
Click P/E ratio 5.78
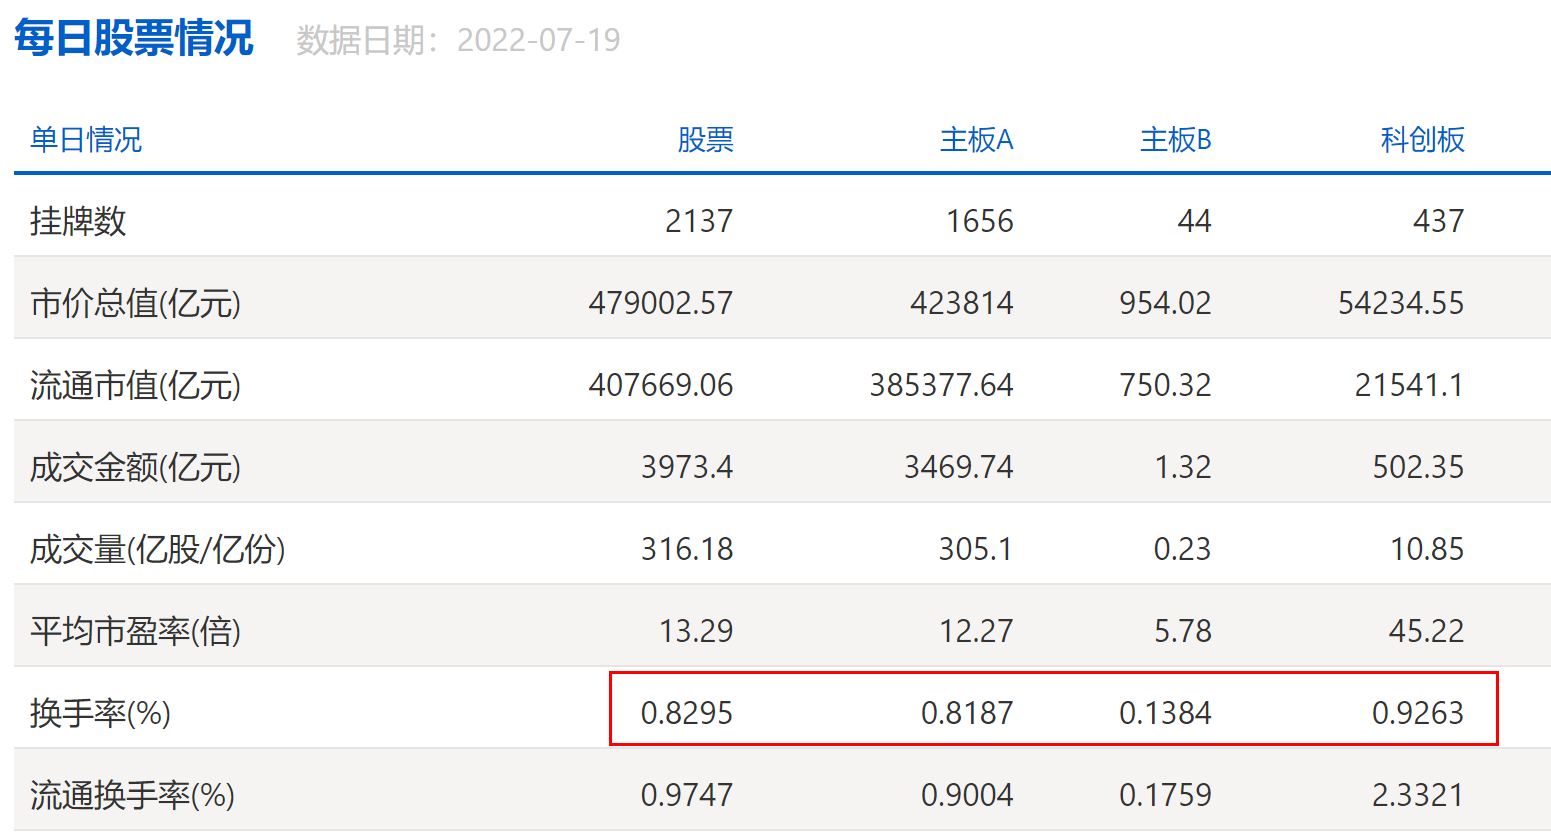click(1183, 631)
